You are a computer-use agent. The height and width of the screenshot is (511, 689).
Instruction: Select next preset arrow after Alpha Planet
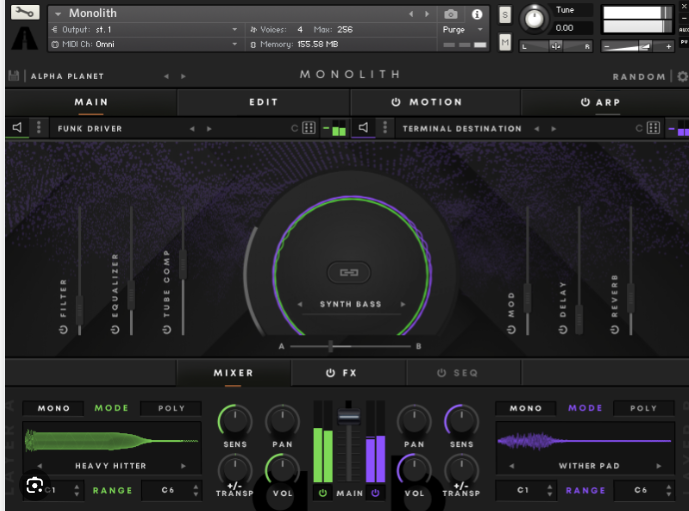(183, 76)
